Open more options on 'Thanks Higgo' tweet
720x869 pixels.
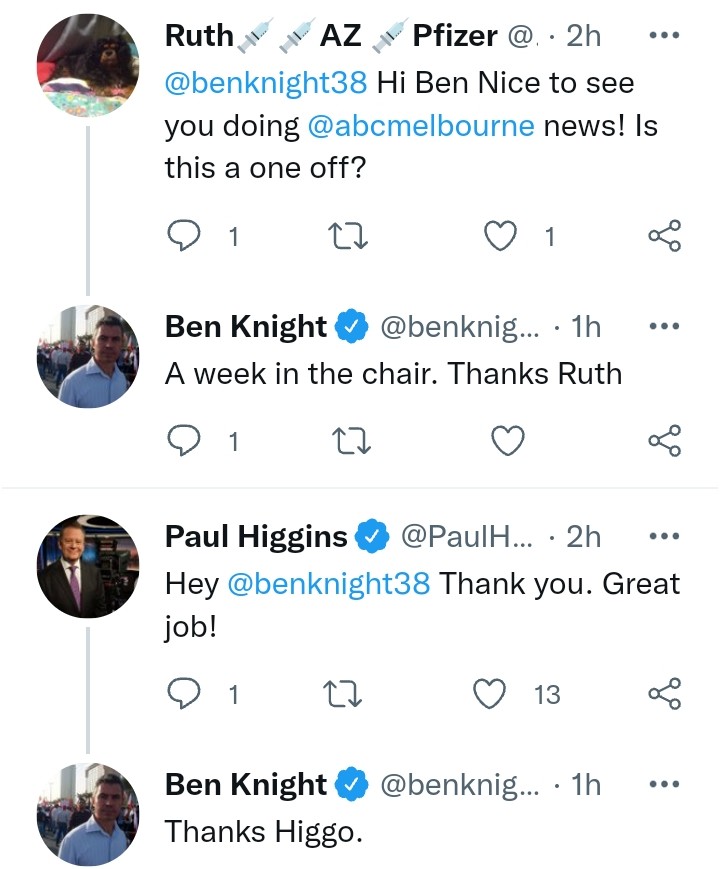tap(664, 785)
